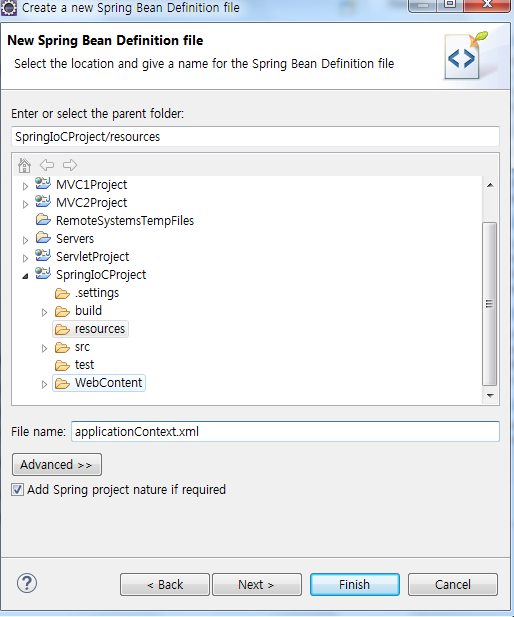514x617 pixels.
Task: Open the help question mark icon
Action: [27, 583]
